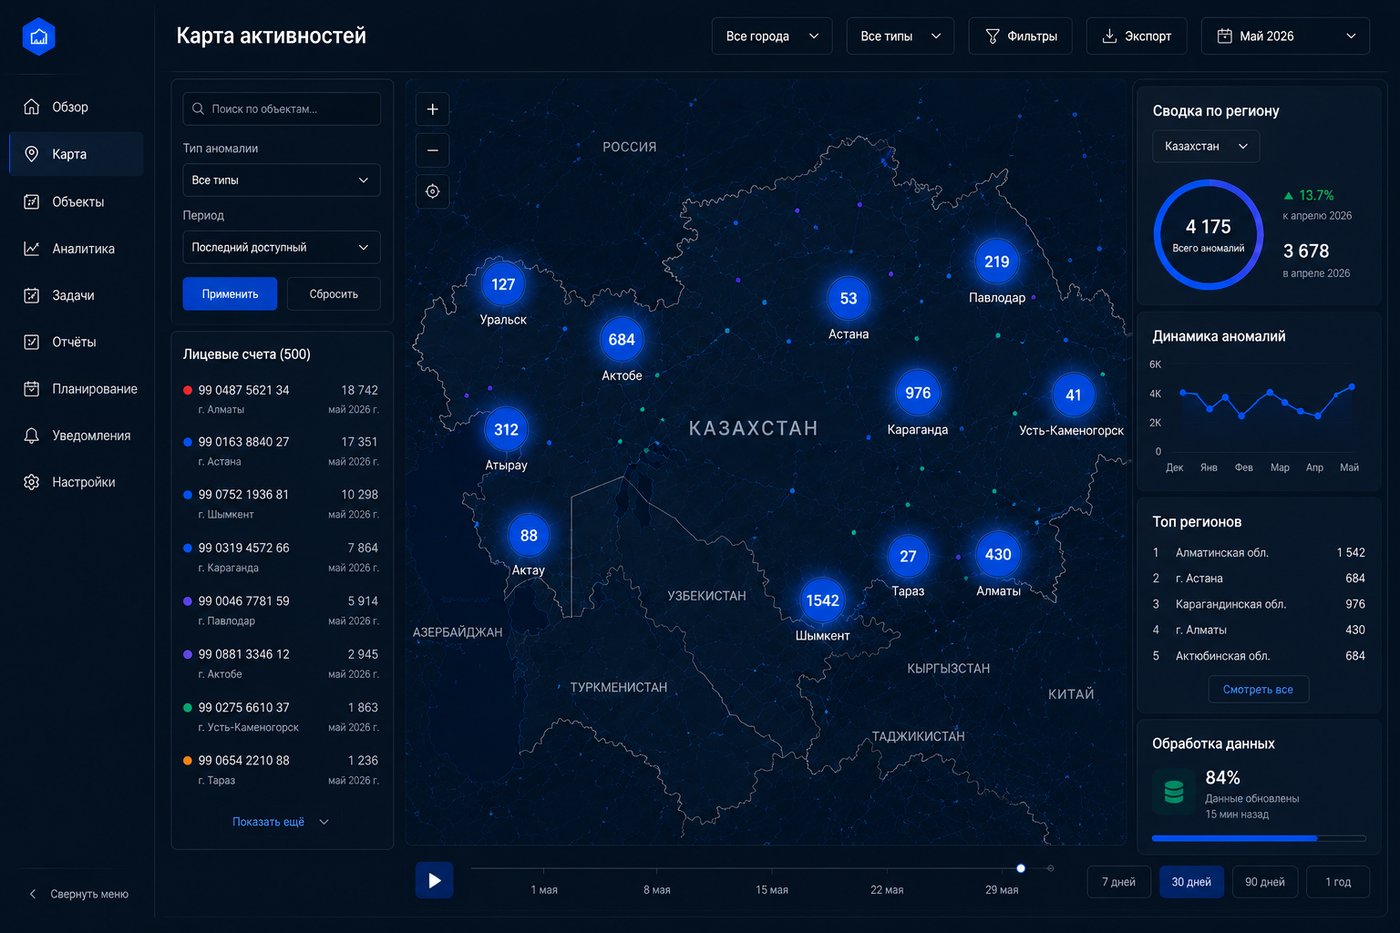The height and width of the screenshot is (933, 1400).
Task: Select the Астана cluster marker 53
Action: tap(848, 298)
